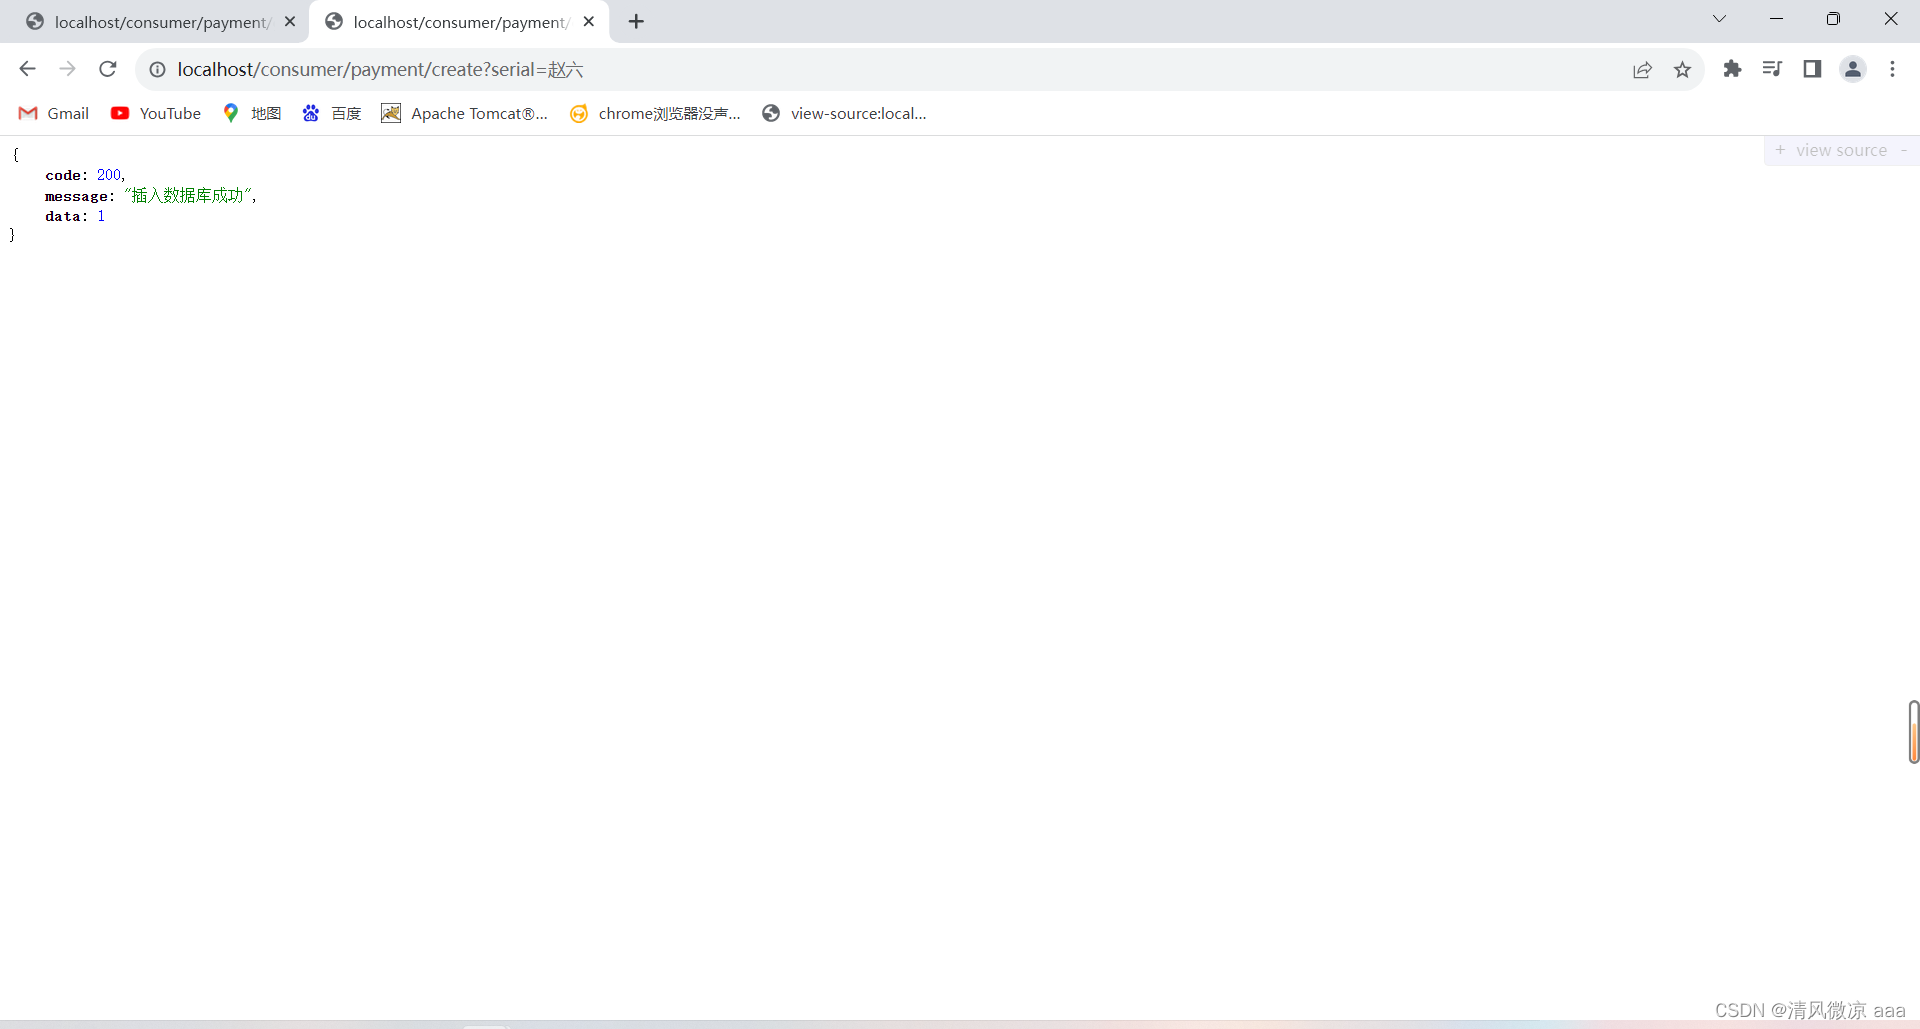The image size is (1920, 1029).
Task: View site information icon in address bar
Action: pyautogui.click(x=157, y=69)
